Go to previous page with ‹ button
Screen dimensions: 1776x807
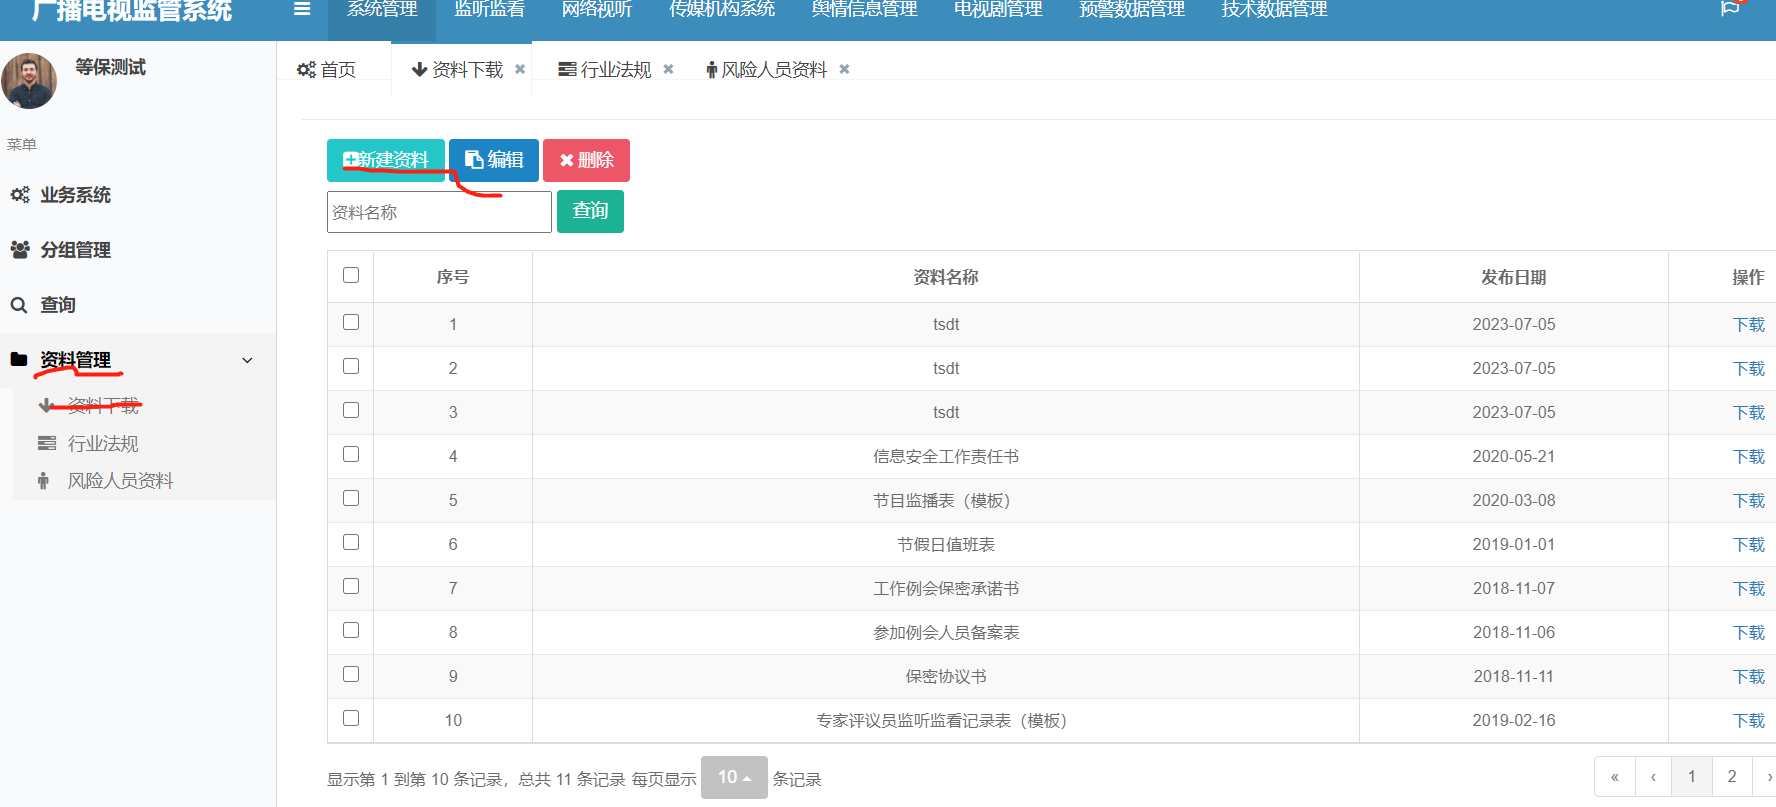[x=1653, y=777]
